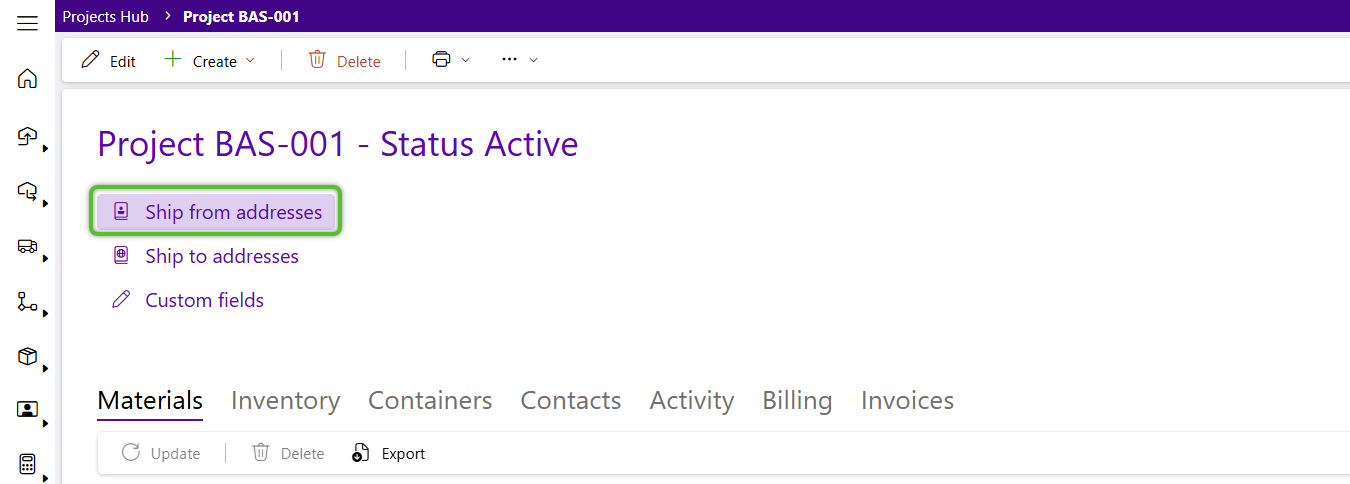Expand the print options dropdown

pos(450,60)
